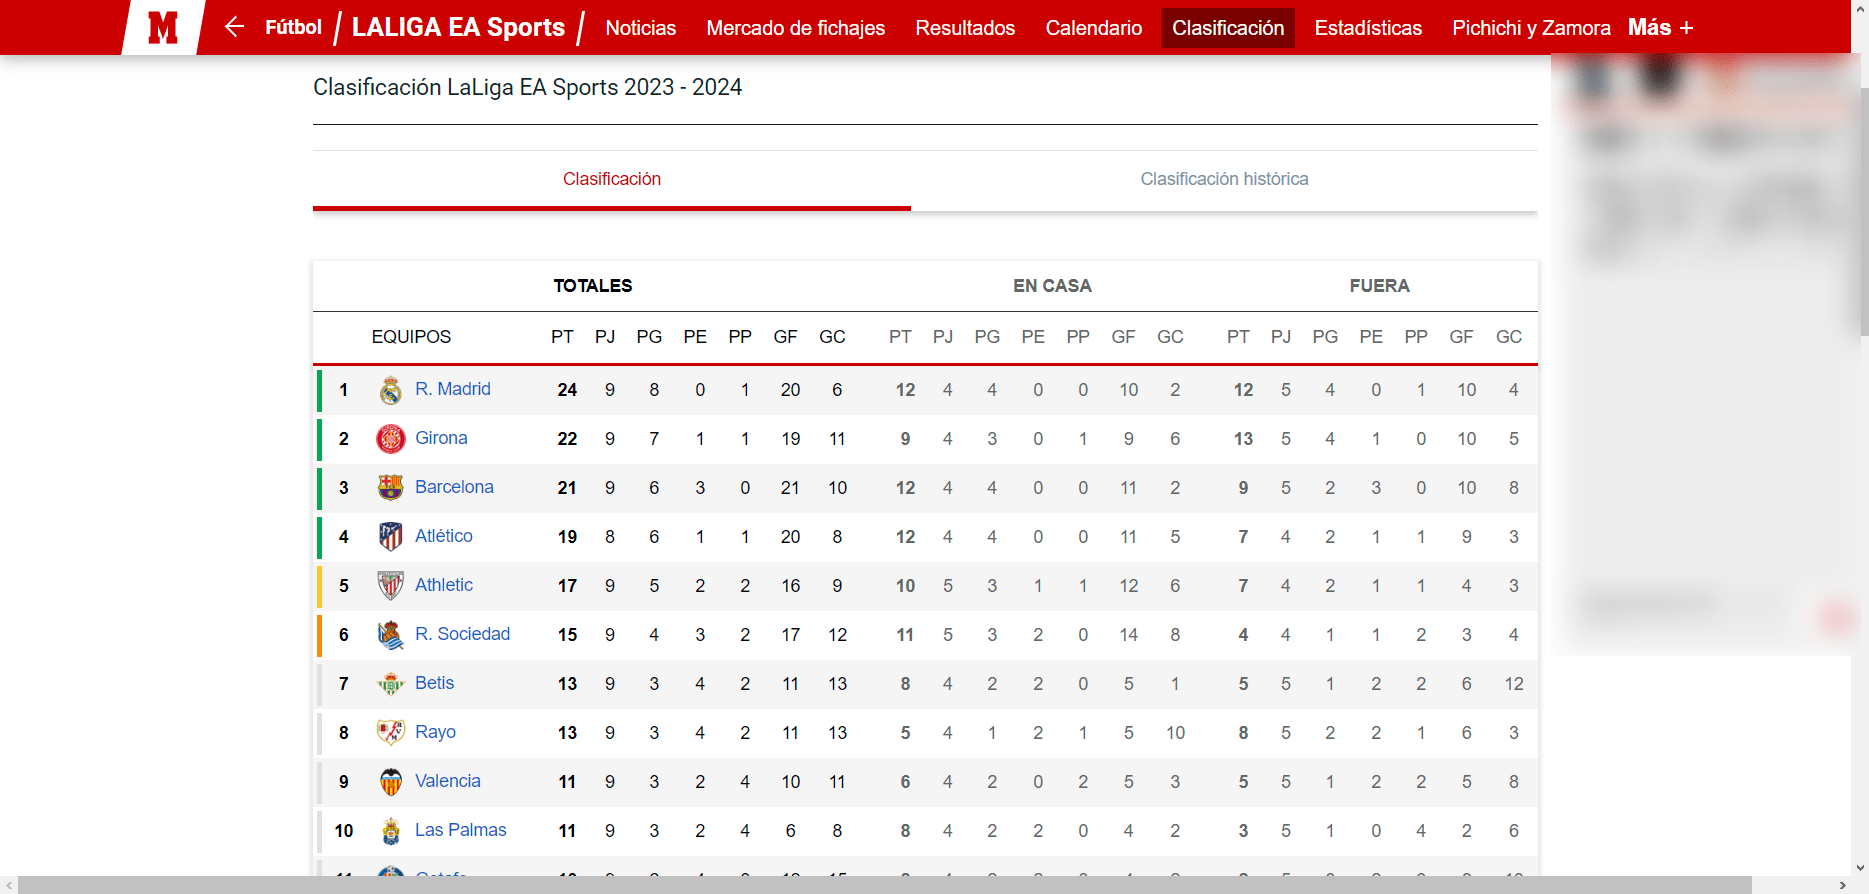Click the Fútbol link
Viewport: 1869px width, 894px height.
pyautogui.click(x=293, y=27)
